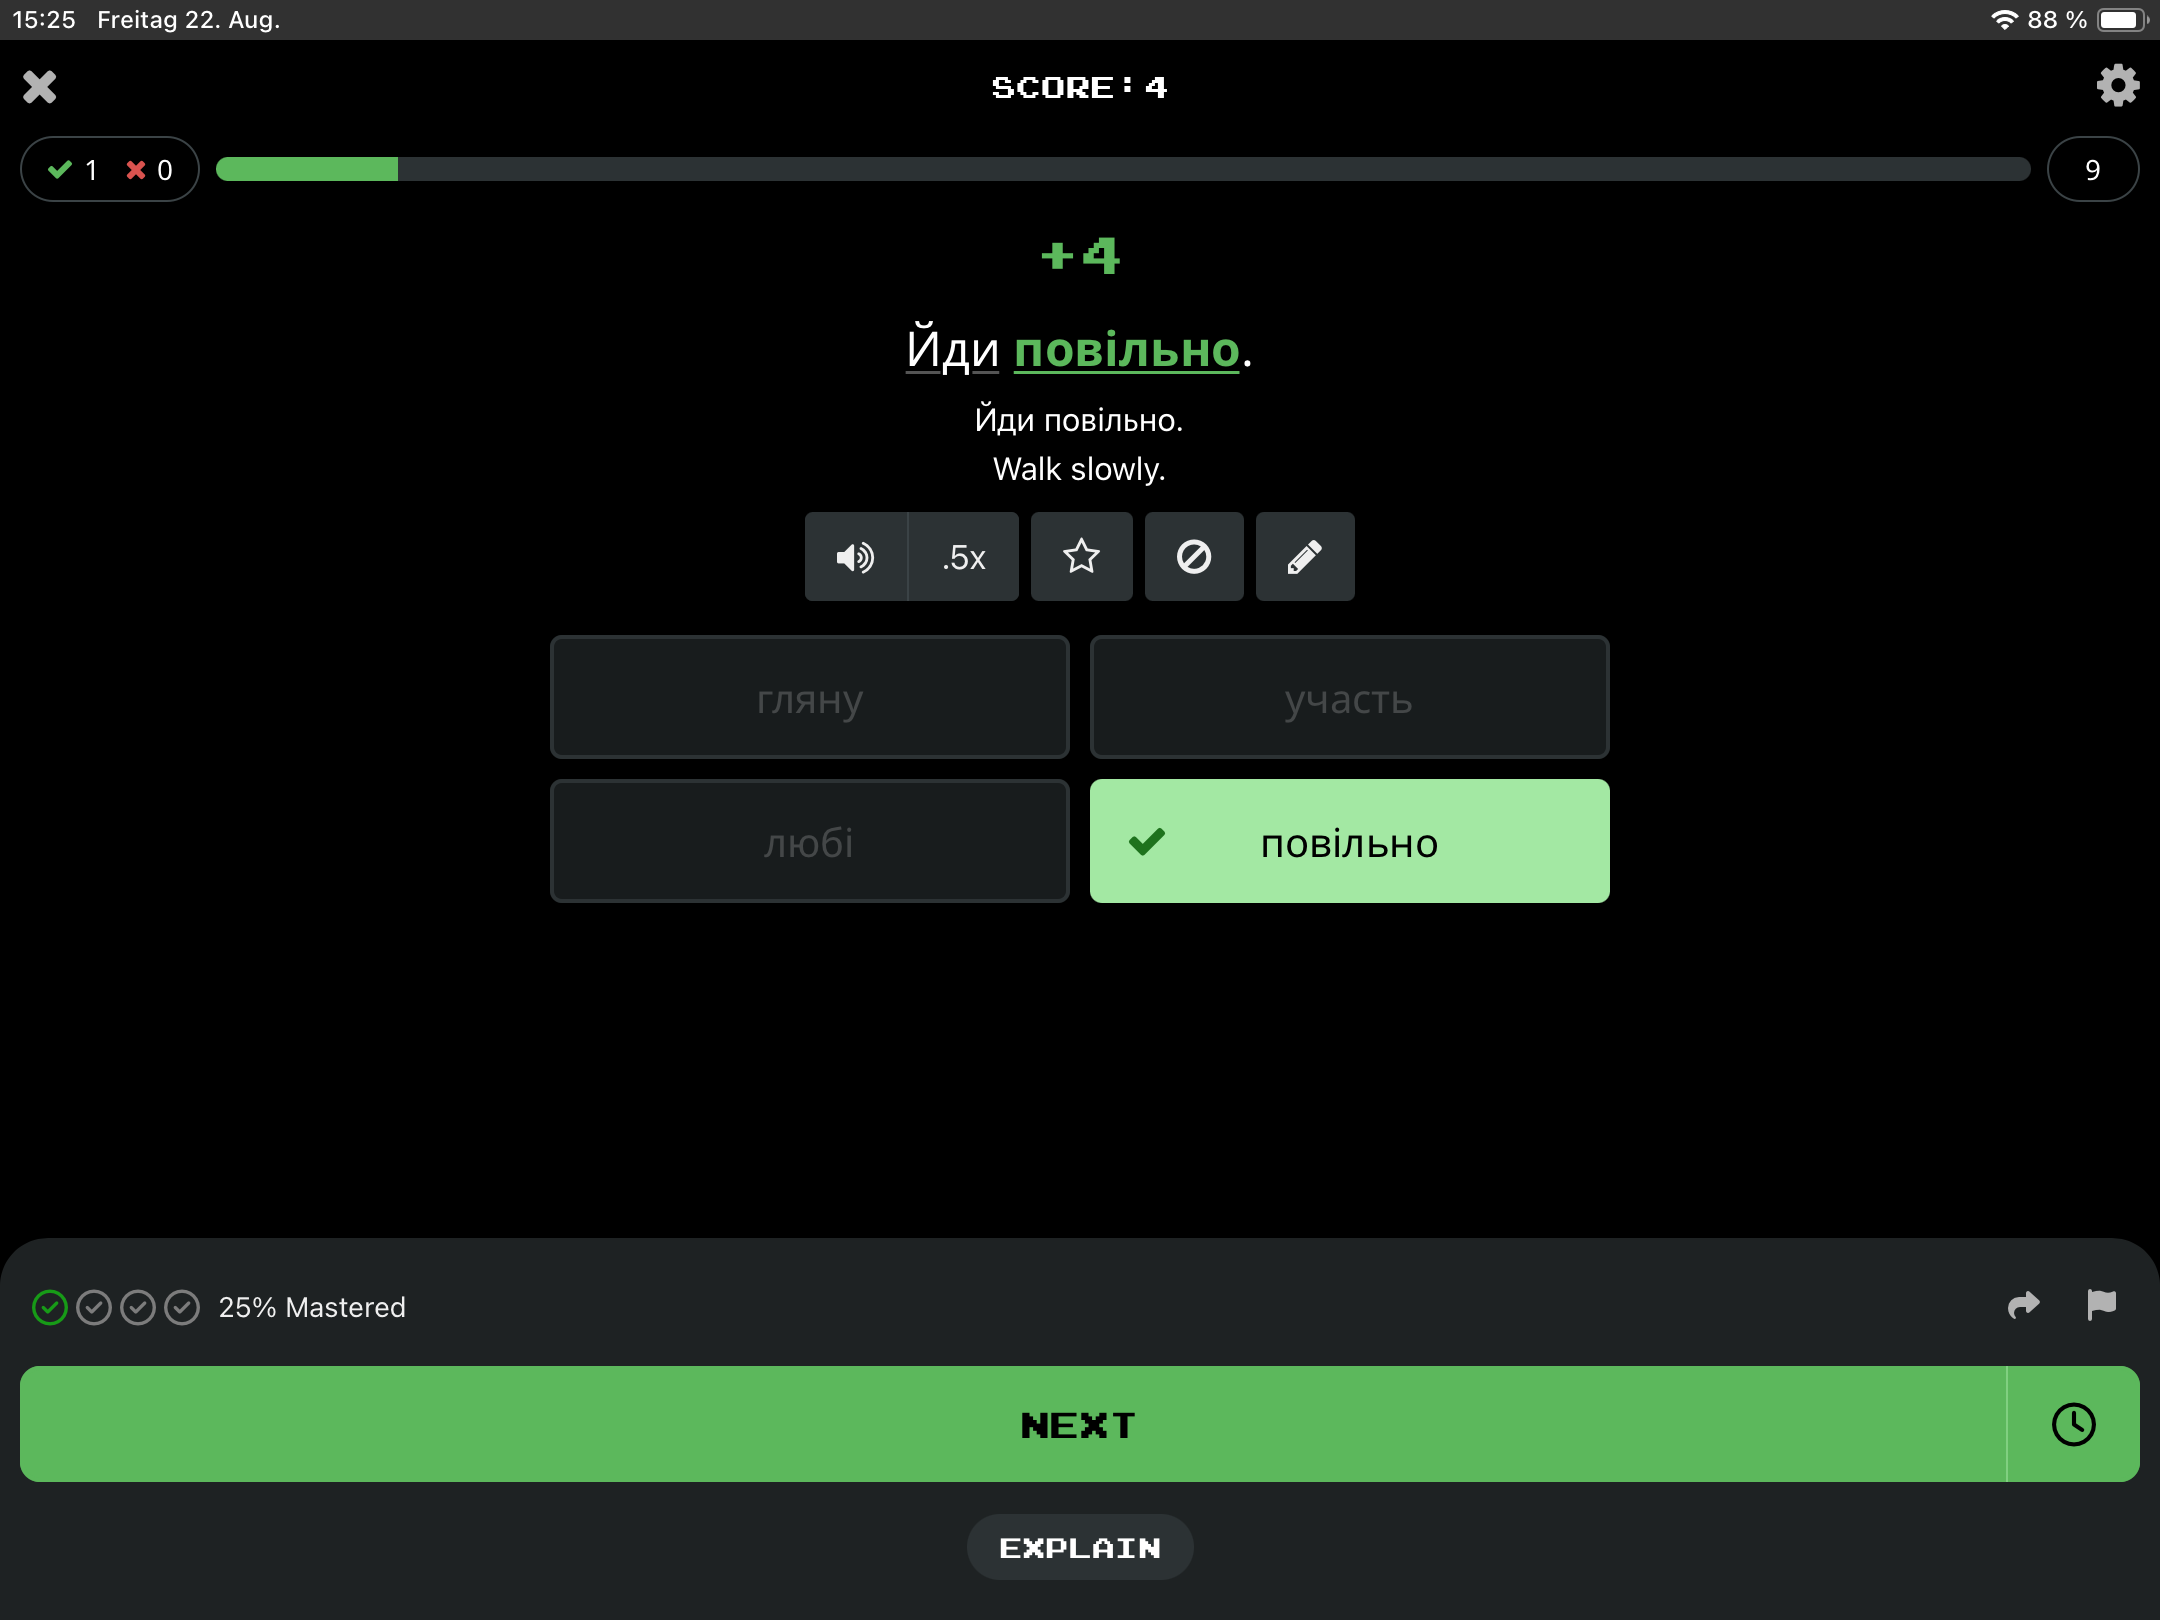Favorite this sentence with the star icon

(1082, 557)
